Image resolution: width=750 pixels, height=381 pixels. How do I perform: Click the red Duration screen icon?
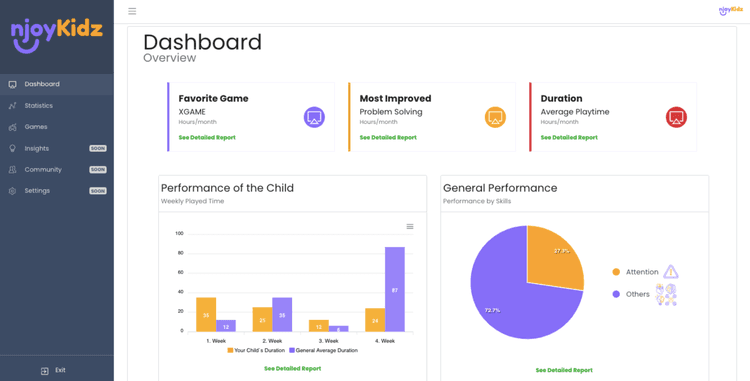[676, 117]
